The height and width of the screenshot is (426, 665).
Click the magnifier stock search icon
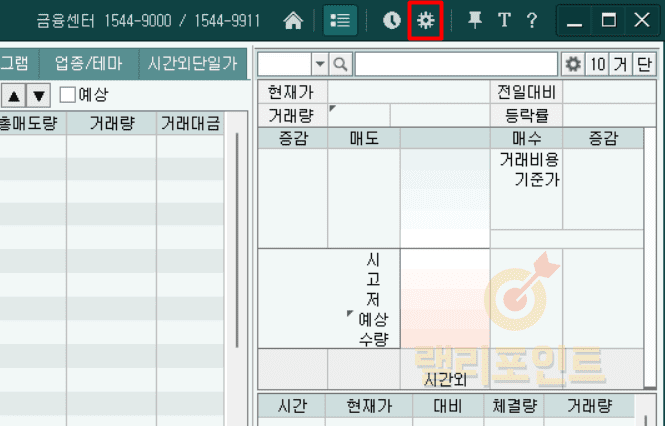click(341, 64)
